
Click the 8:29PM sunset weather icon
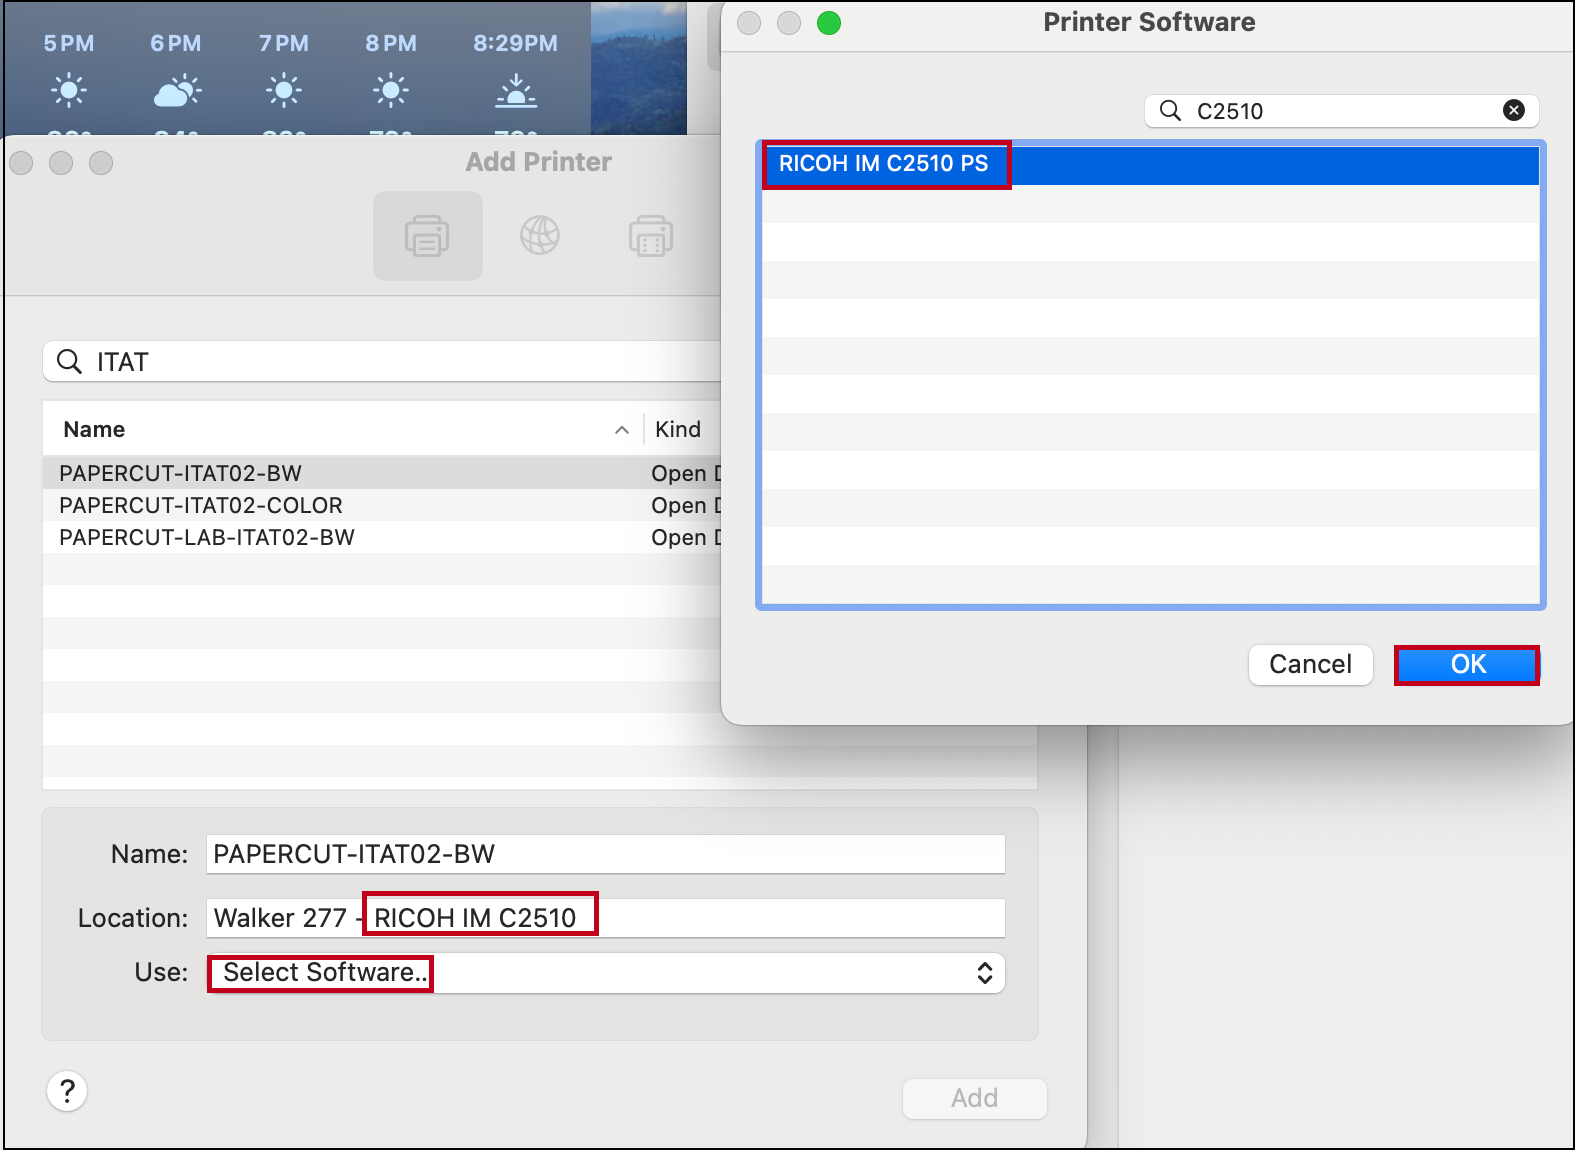[516, 91]
